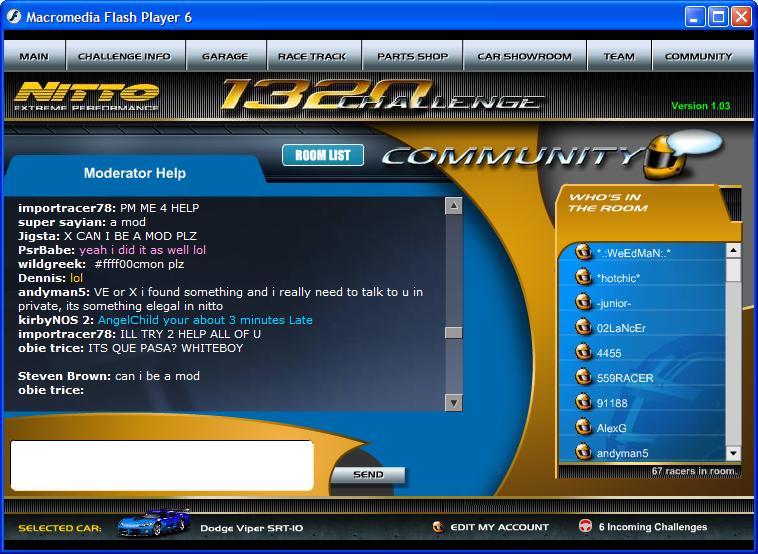Click helmet icon beside EDIT MY ACCOUNT
The image size is (758, 554).
439,526
